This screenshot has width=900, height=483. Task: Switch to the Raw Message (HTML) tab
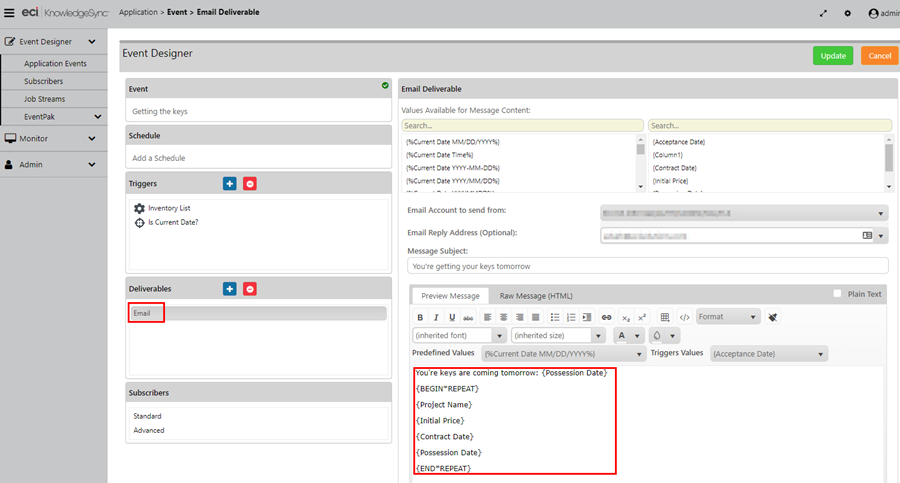click(x=536, y=296)
